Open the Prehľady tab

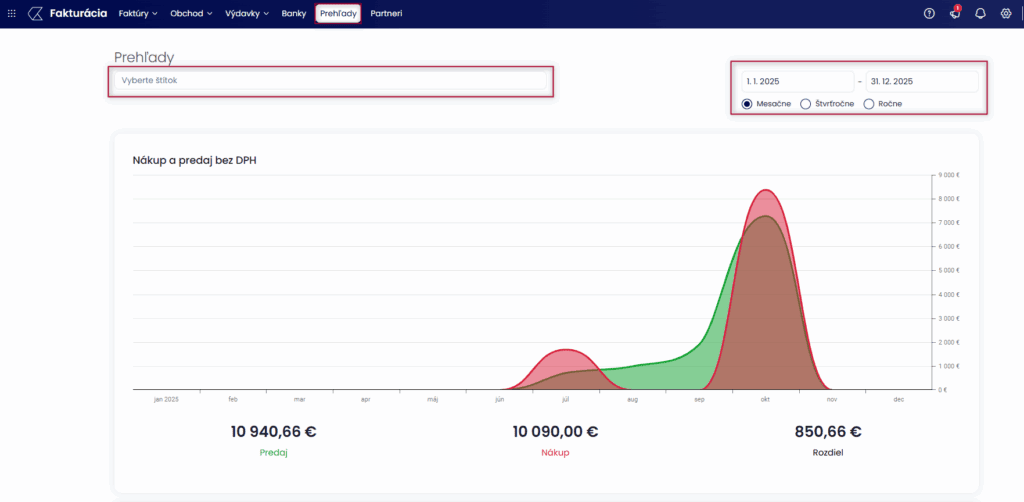(x=338, y=14)
